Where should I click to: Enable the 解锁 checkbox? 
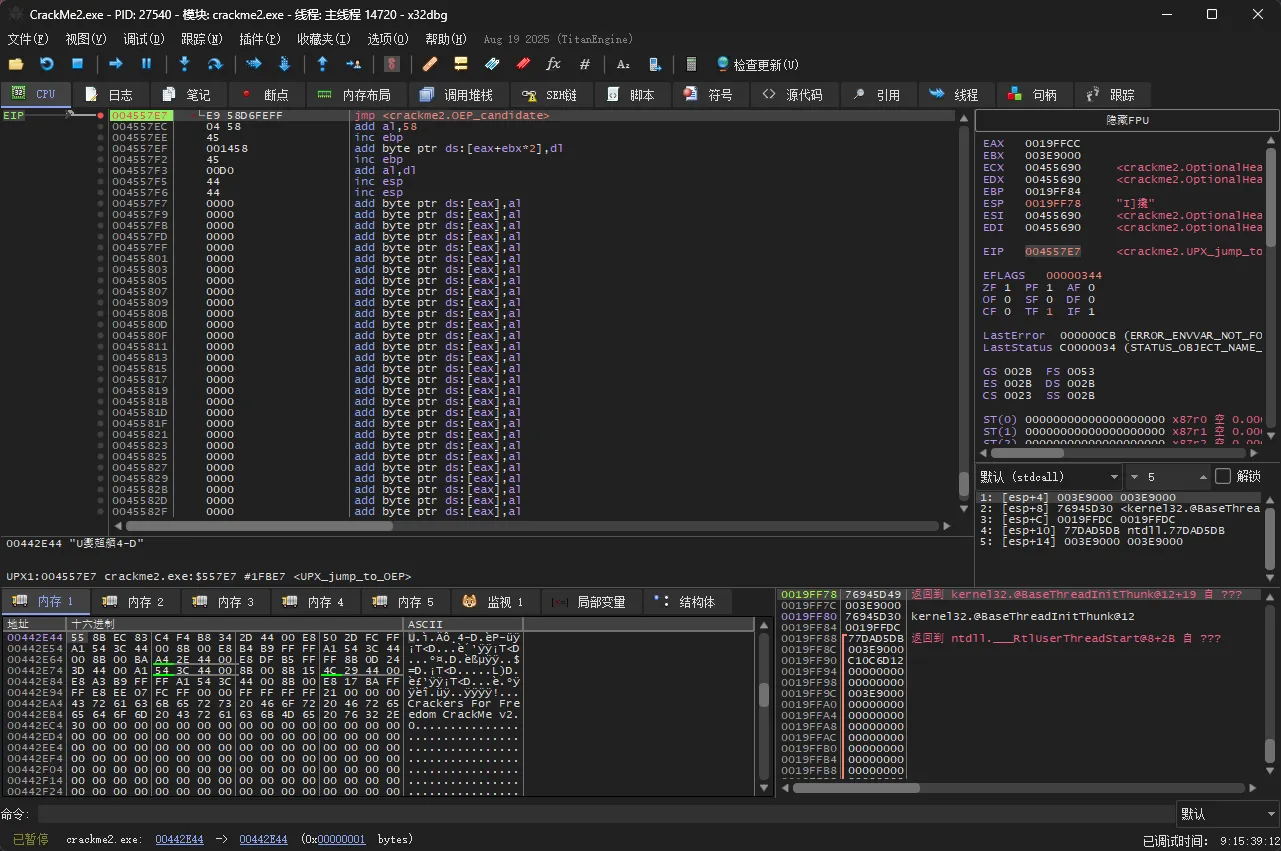1222,476
